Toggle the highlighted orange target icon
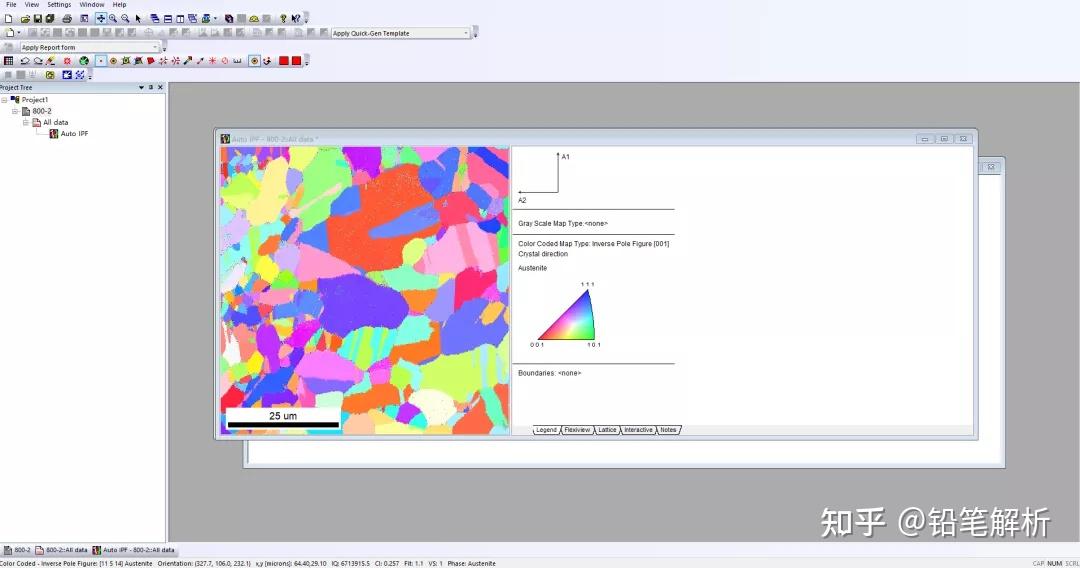The height and width of the screenshot is (568, 1080). tap(254, 61)
